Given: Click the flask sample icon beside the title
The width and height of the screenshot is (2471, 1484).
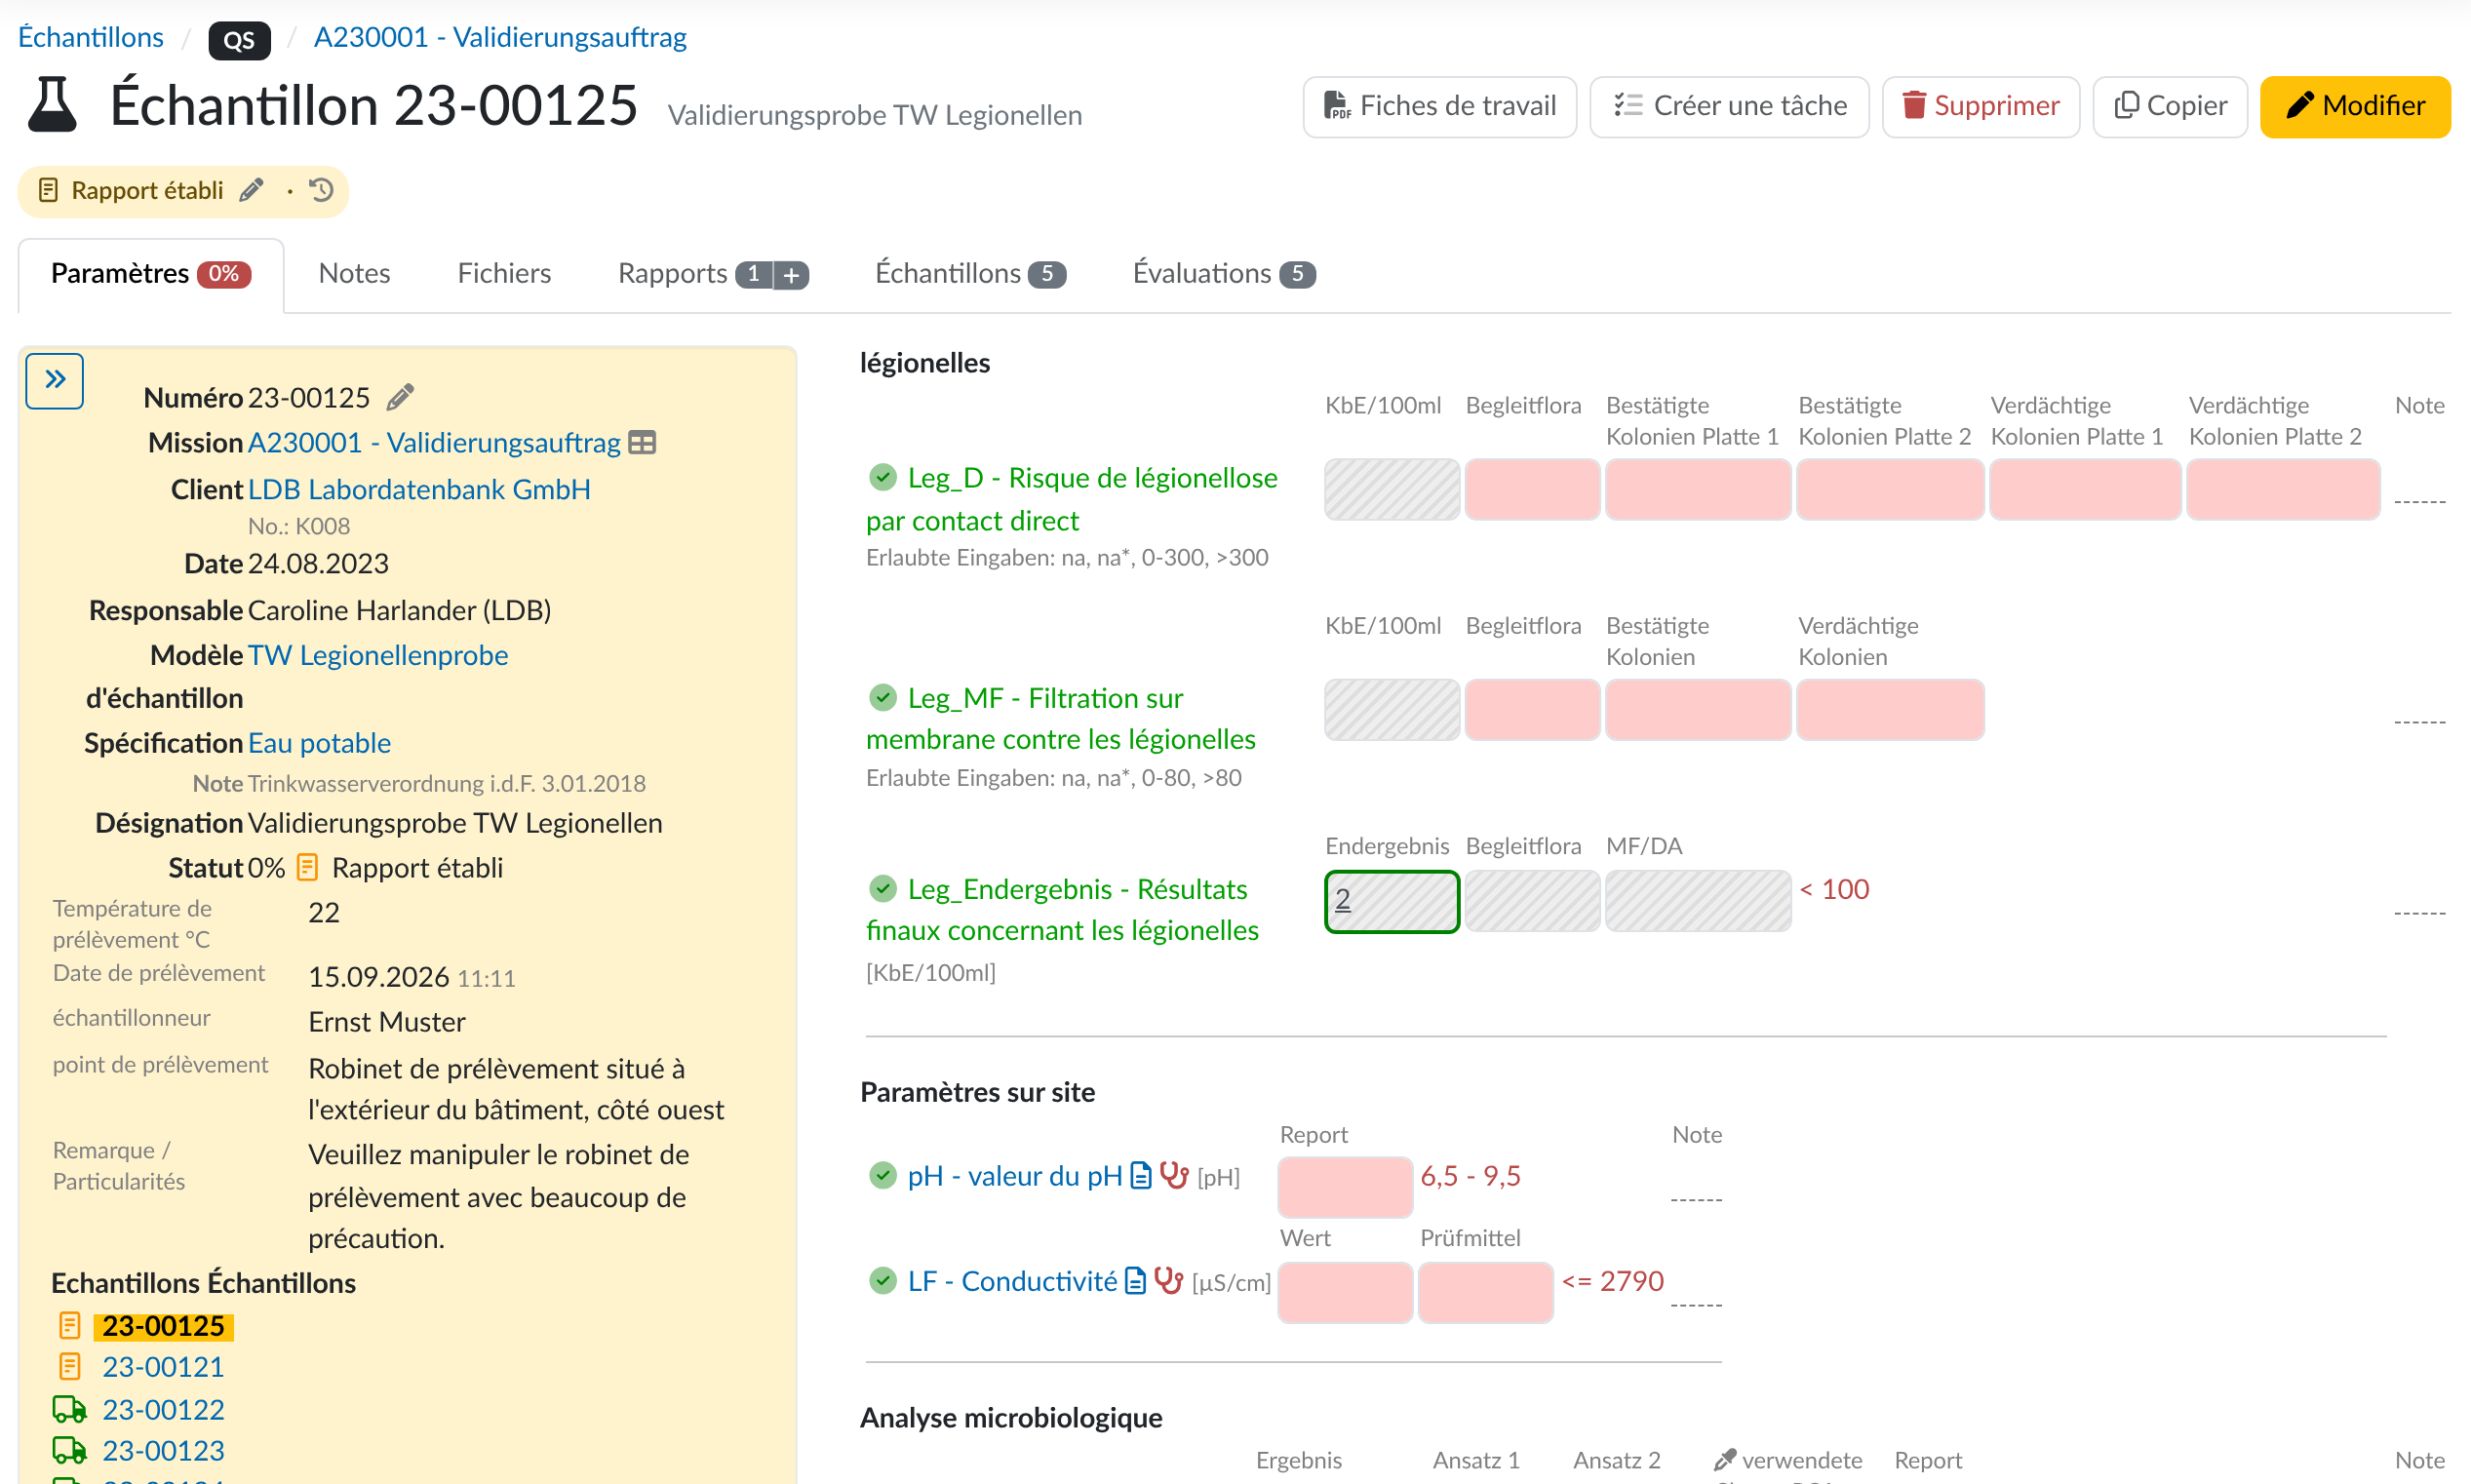Looking at the screenshot, I should tap(52, 105).
